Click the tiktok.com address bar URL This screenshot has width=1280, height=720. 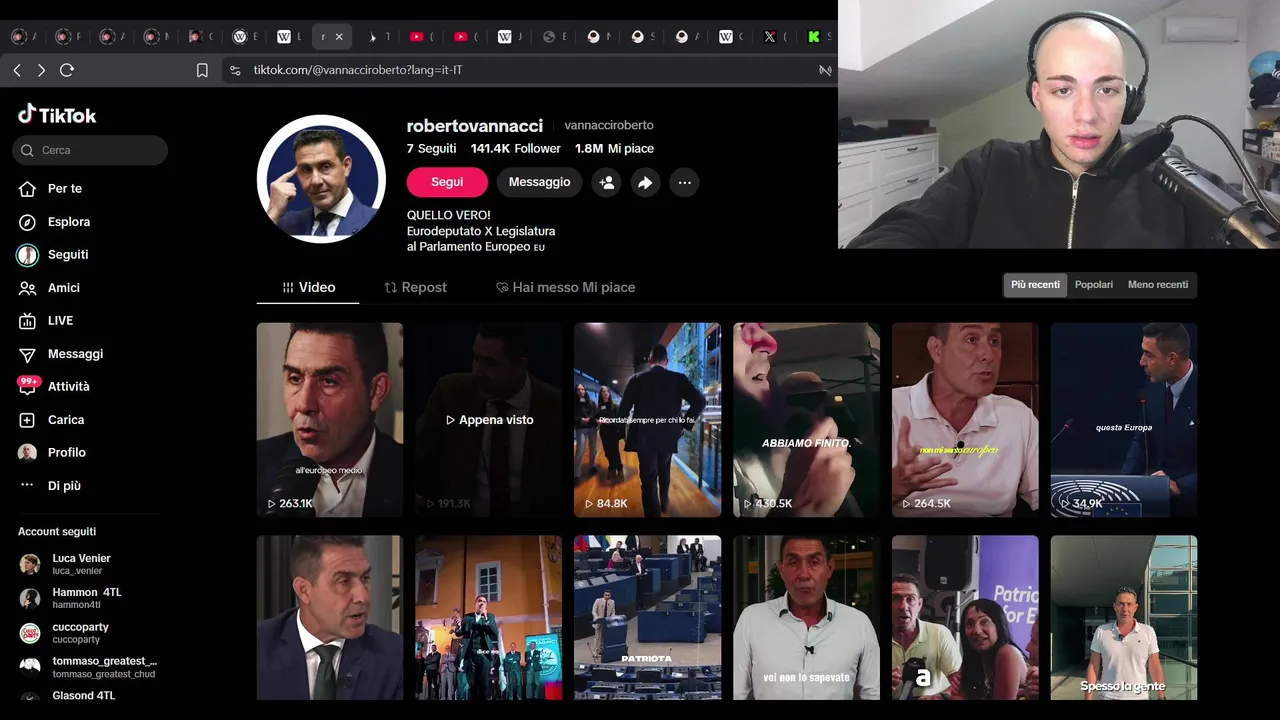(x=357, y=70)
